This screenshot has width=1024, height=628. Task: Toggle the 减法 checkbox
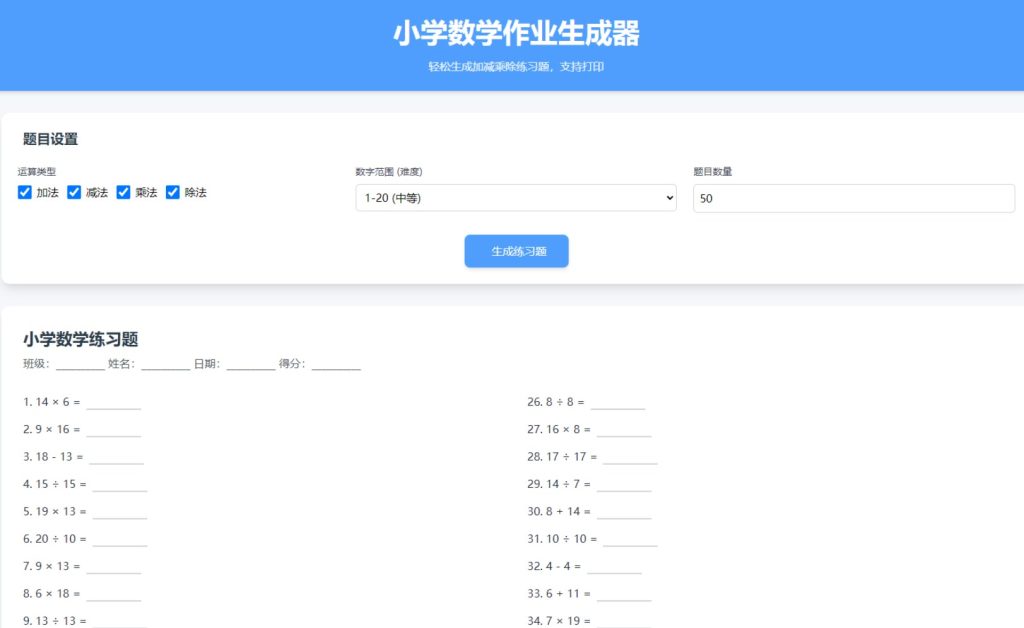tap(74, 192)
